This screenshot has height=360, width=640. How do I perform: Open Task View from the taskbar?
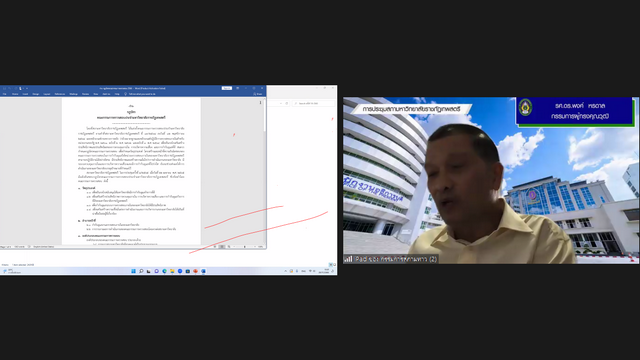pyautogui.click(x=149, y=271)
